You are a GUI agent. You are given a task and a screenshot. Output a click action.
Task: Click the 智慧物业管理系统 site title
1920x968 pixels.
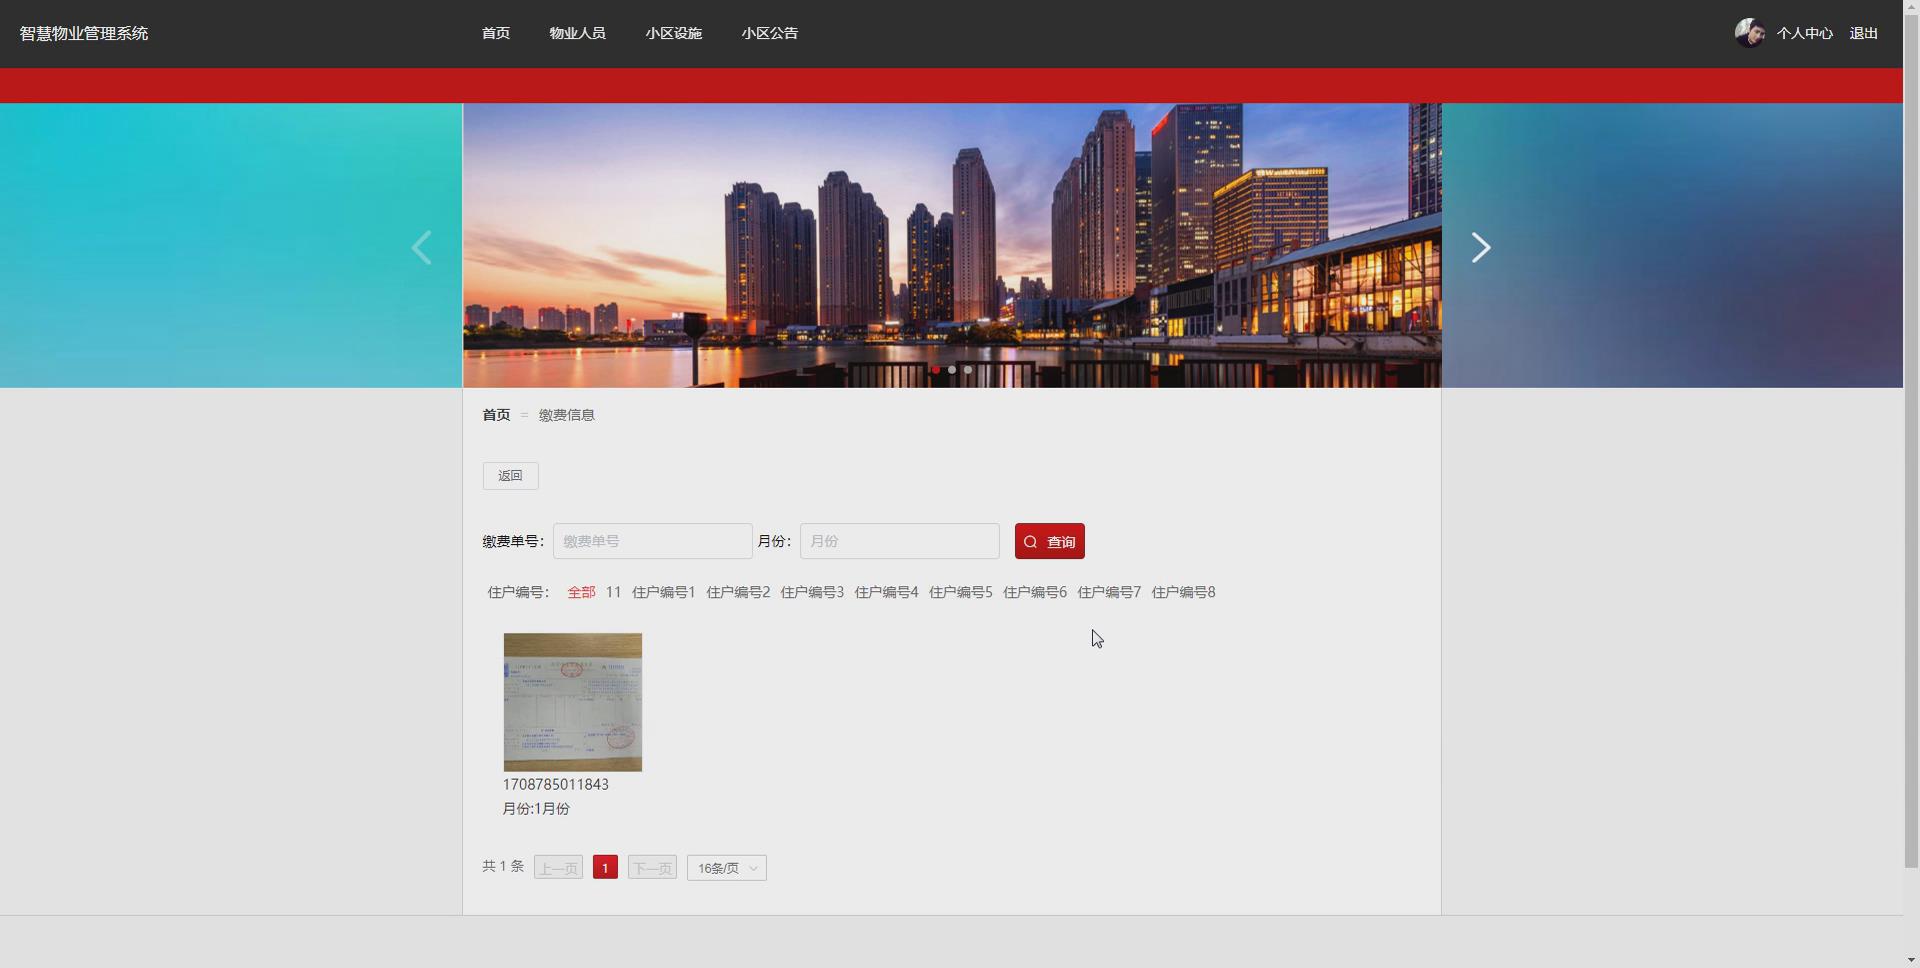pyautogui.click(x=84, y=33)
